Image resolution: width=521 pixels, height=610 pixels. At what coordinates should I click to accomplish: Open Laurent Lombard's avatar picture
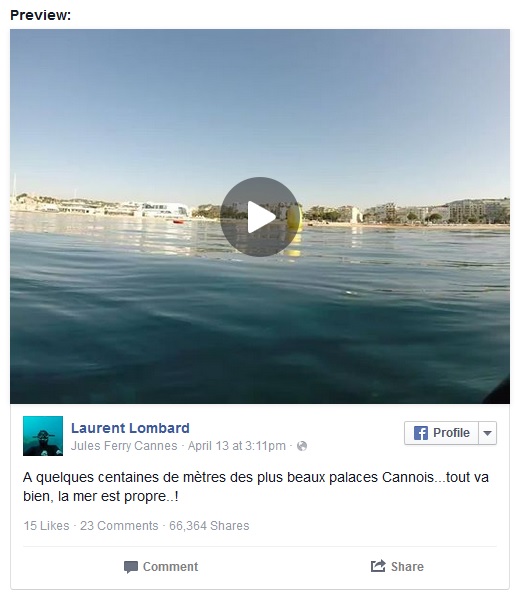point(43,436)
